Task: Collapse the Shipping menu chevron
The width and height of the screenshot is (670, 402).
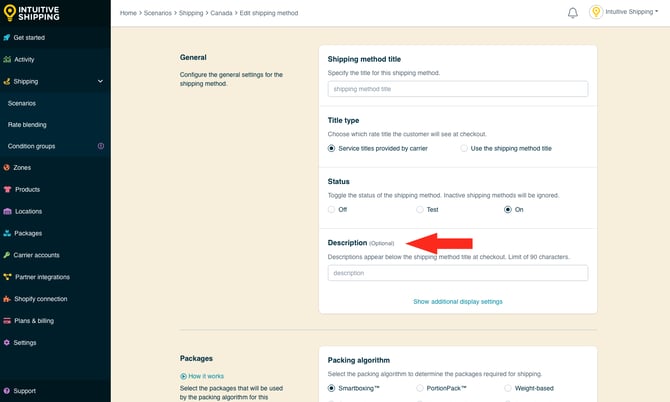Action: click(x=100, y=81)
